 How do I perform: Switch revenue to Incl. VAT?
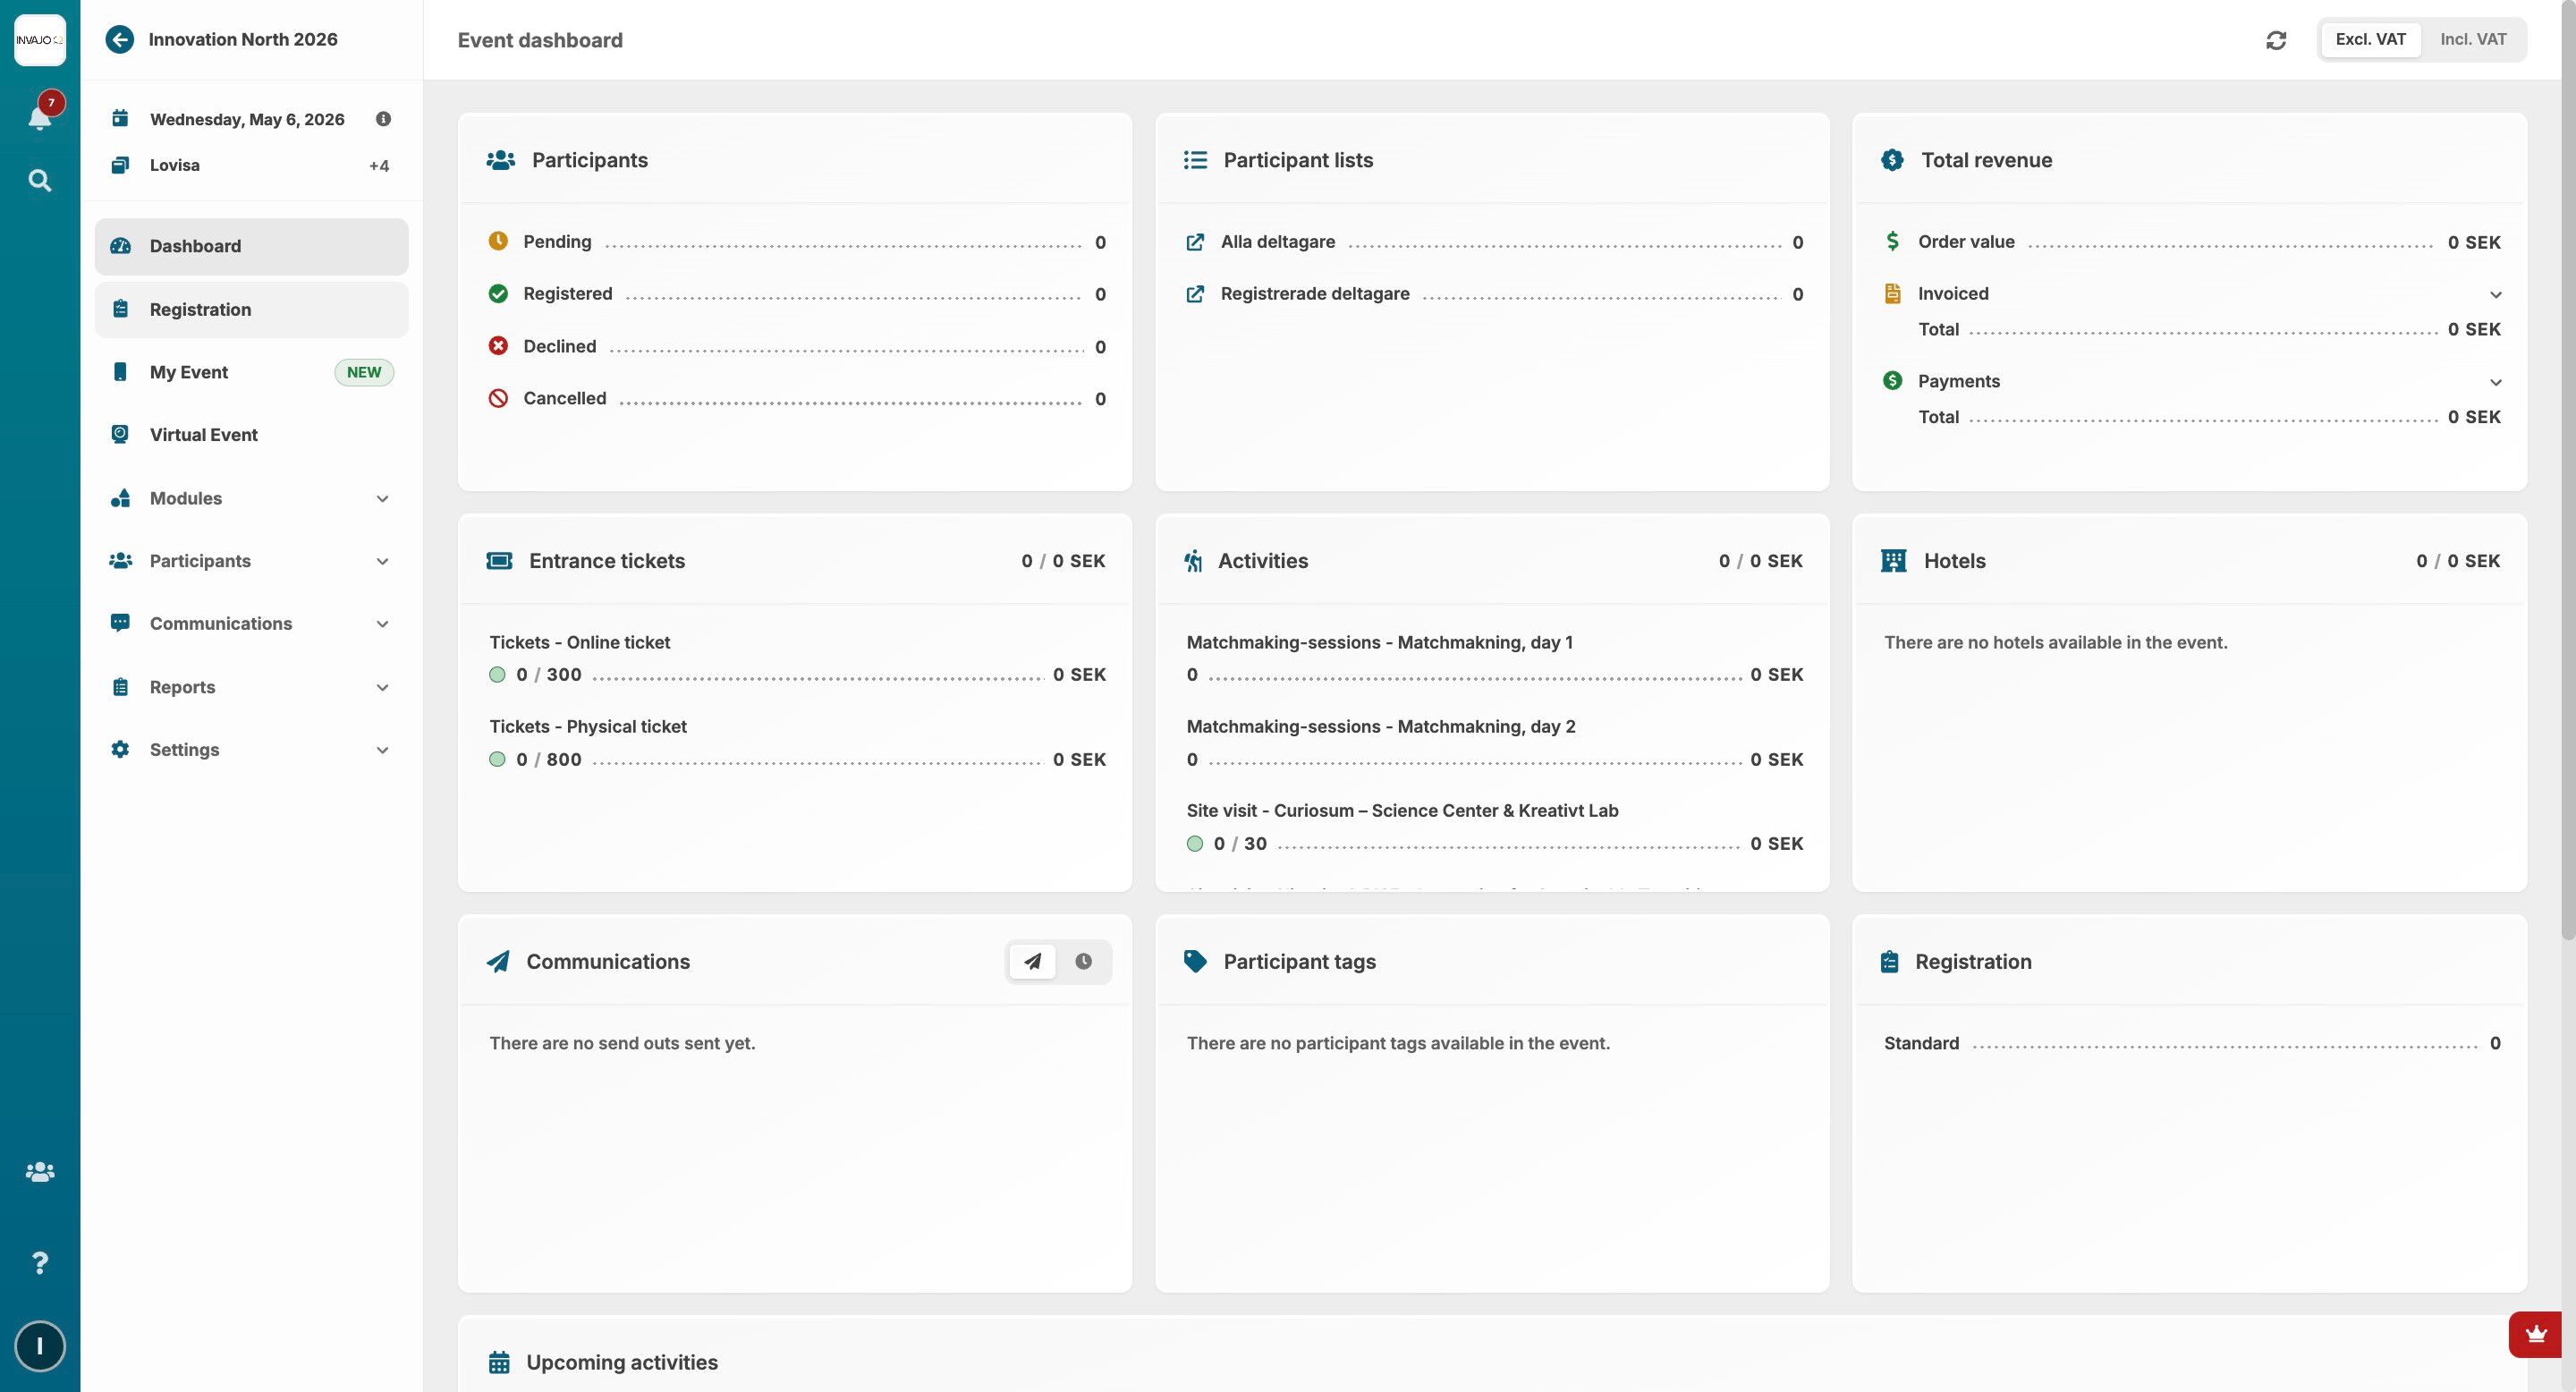tap(2472, 40)
